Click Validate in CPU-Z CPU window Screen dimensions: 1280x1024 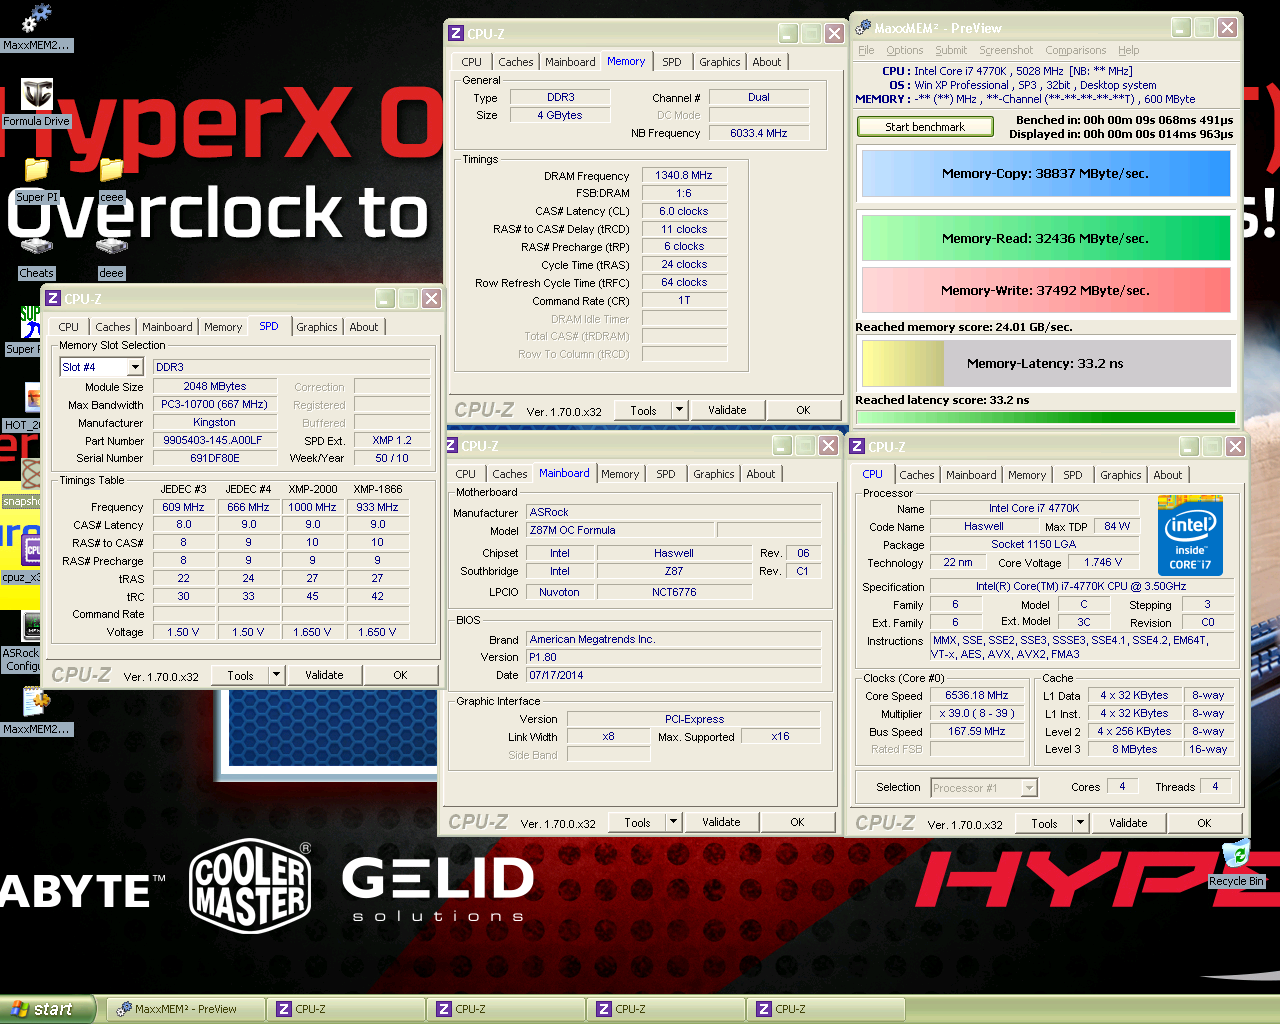[1128, 823]
